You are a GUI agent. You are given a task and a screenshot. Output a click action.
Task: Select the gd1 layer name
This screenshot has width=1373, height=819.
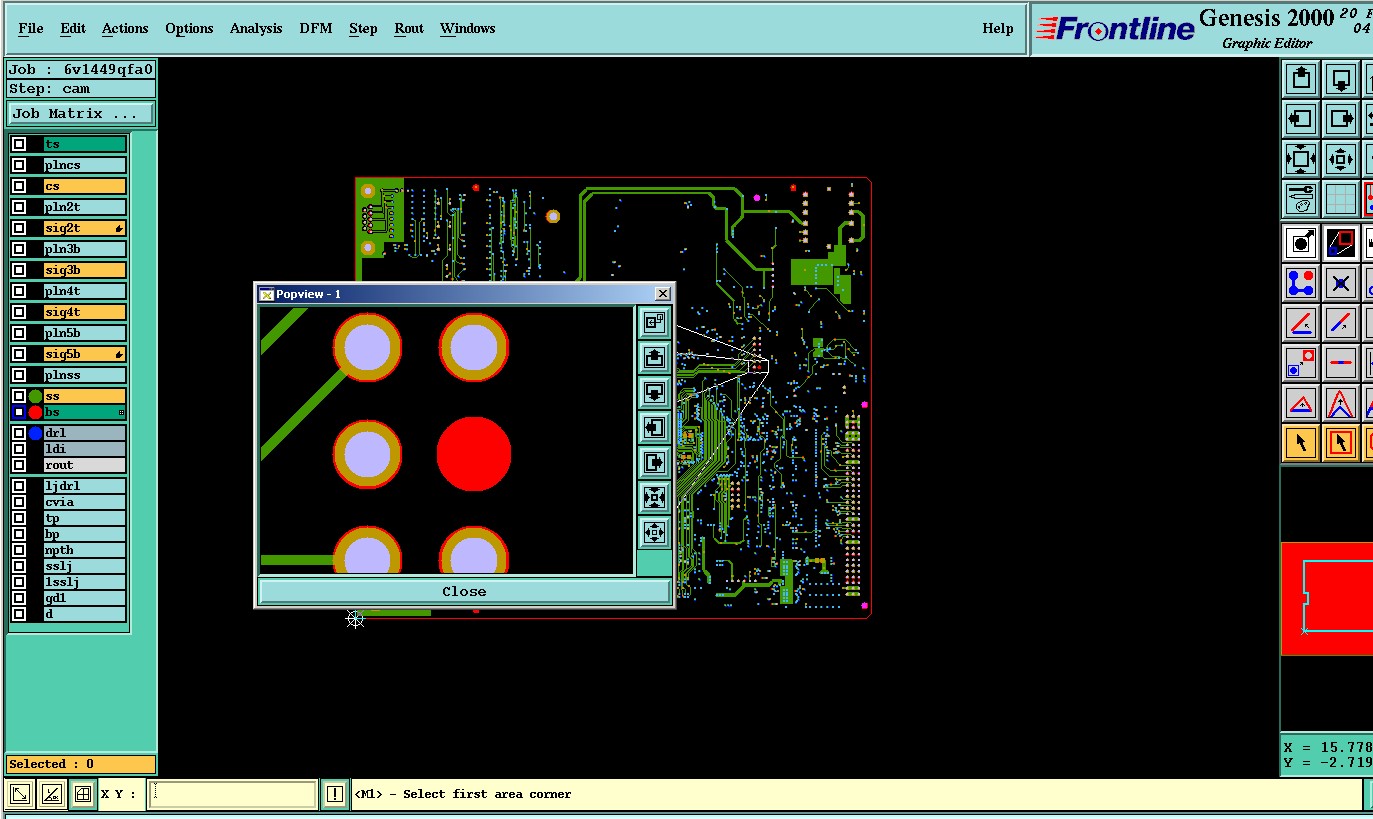click(85, 598)
